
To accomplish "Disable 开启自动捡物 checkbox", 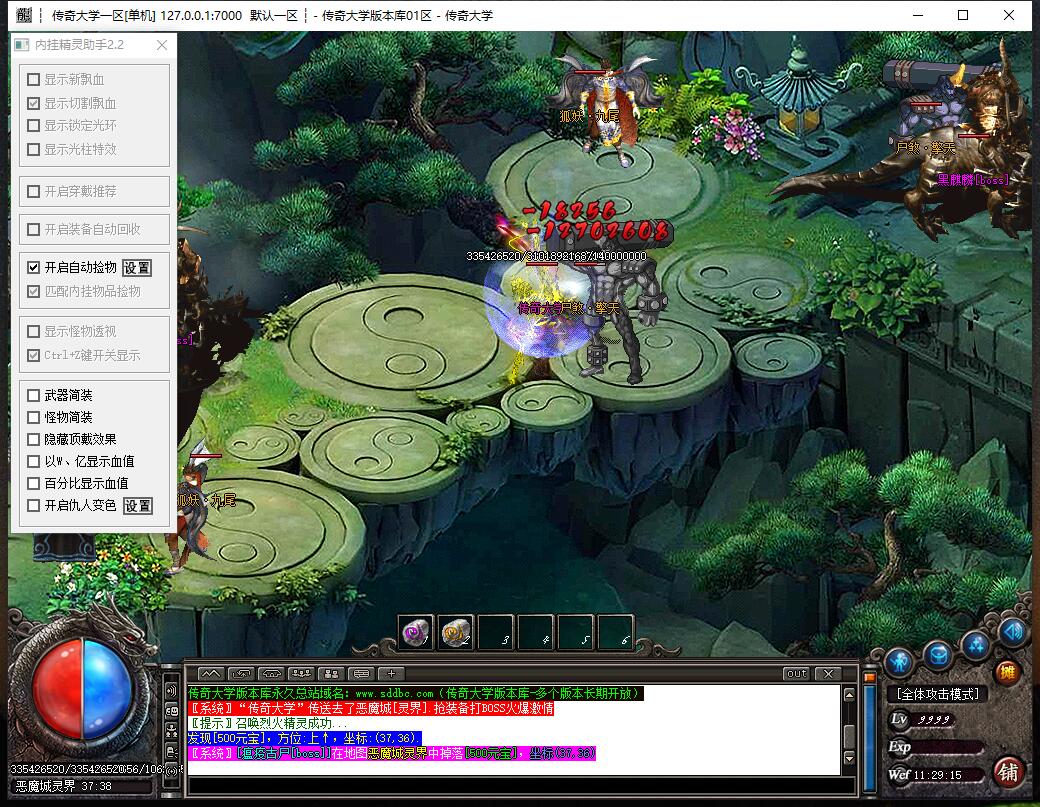I will coord(33,267).
